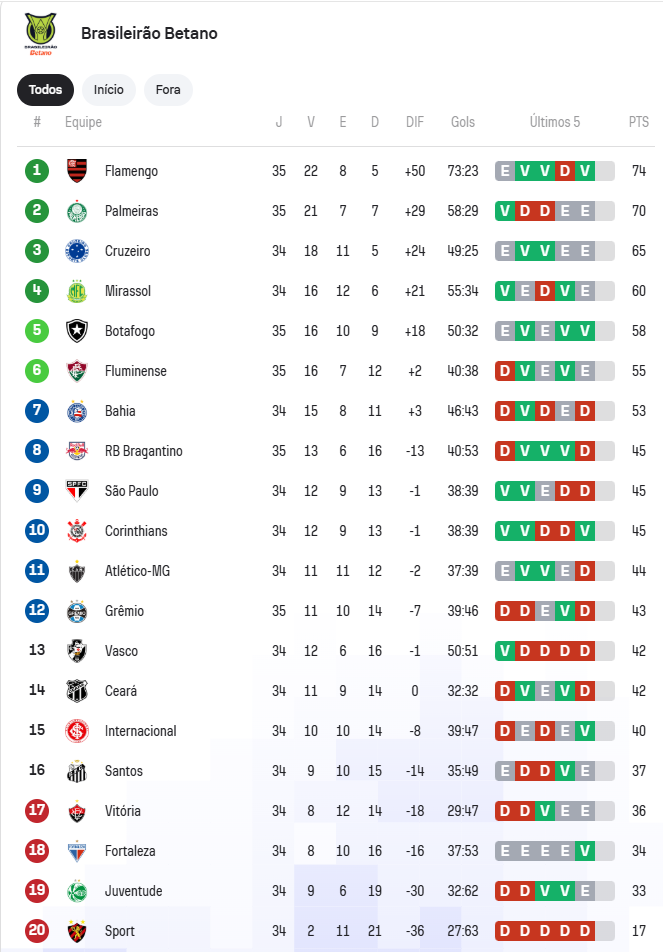Click the Cruzeiro team crest
The width and height of the screenshot is (663, 952).
point(77,251)
